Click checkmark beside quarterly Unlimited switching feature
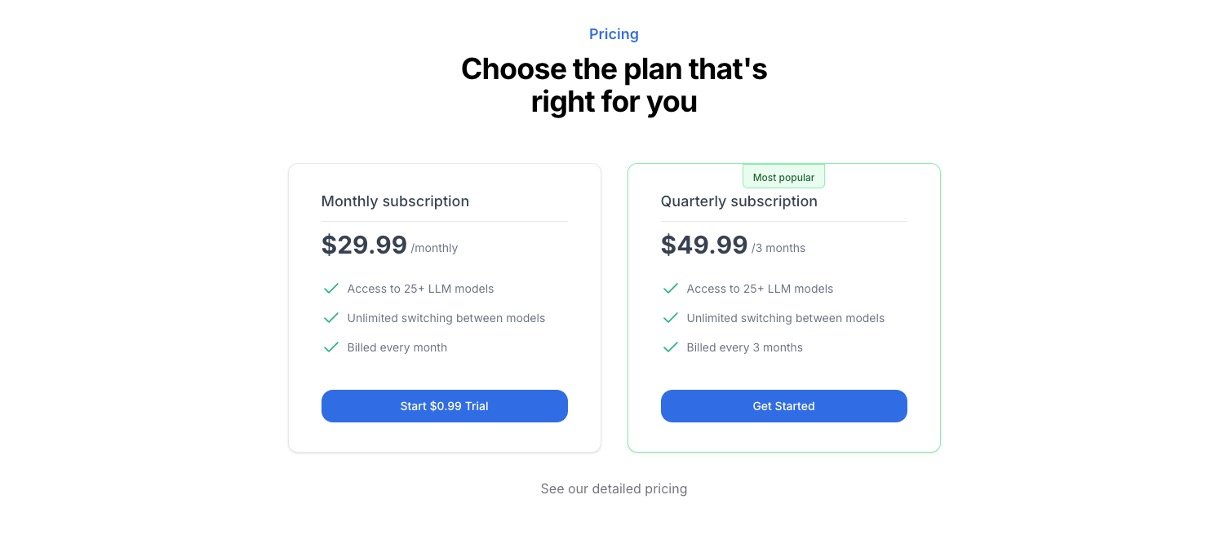The height and width of the screenshot is (540, 1224). tap(671, 318)
